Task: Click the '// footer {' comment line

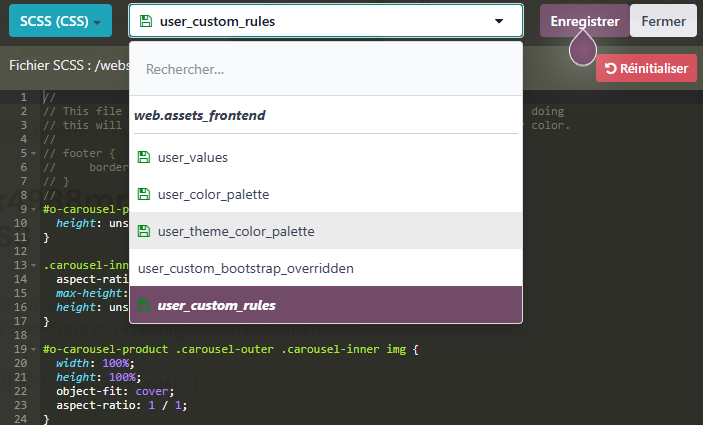Action: tap(79, 153)
